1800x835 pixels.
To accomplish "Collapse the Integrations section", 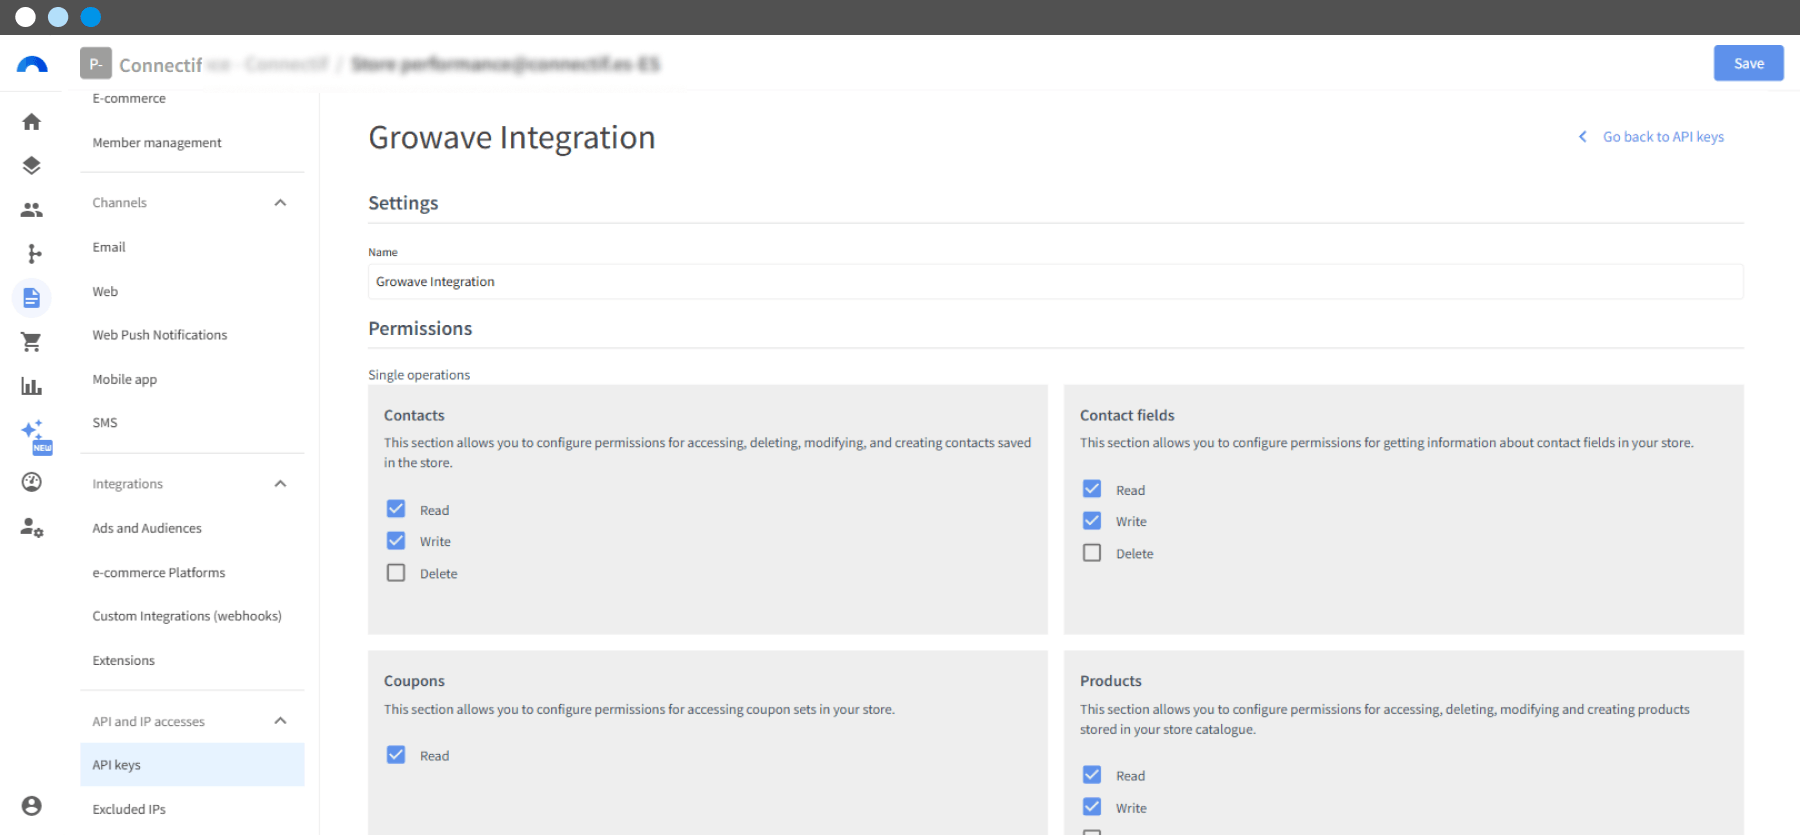I will pos(280,484).
